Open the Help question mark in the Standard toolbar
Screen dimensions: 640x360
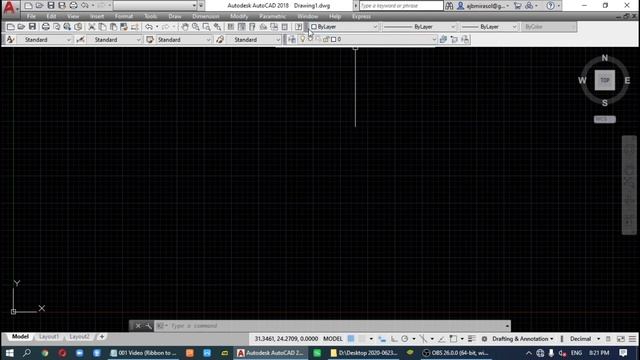298,27
